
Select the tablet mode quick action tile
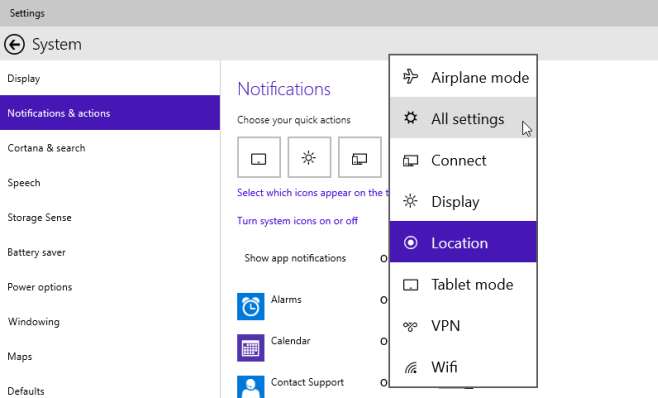[258, 157]
